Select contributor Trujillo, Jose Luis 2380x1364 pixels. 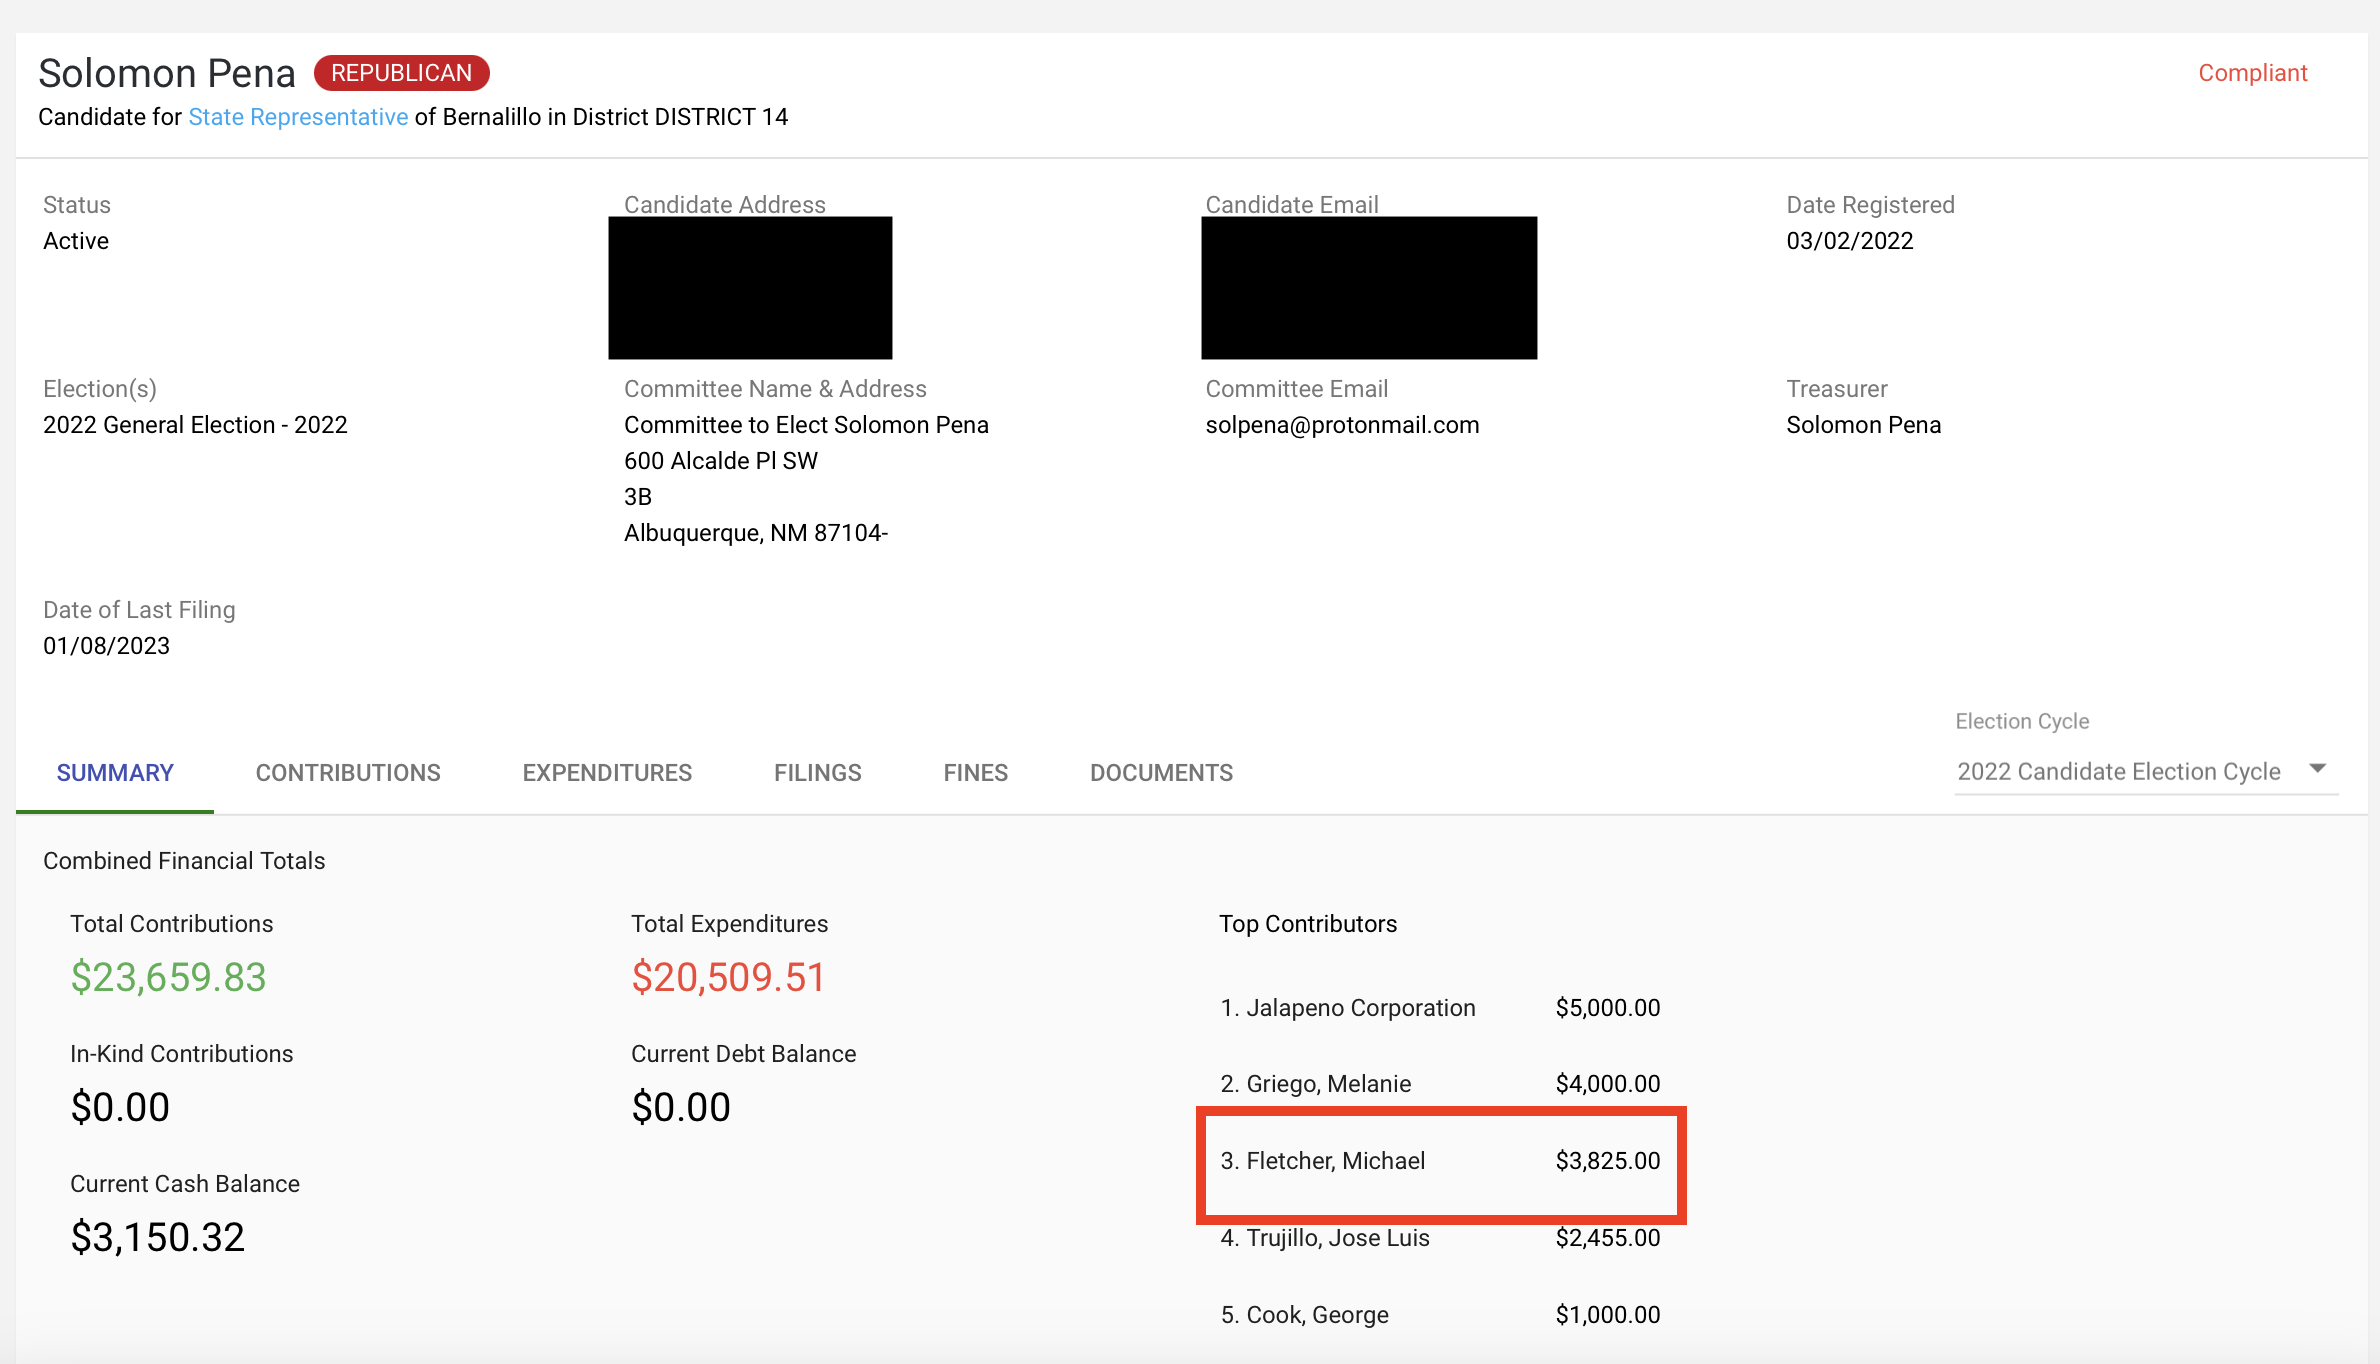click(x=1337, y=1238)
